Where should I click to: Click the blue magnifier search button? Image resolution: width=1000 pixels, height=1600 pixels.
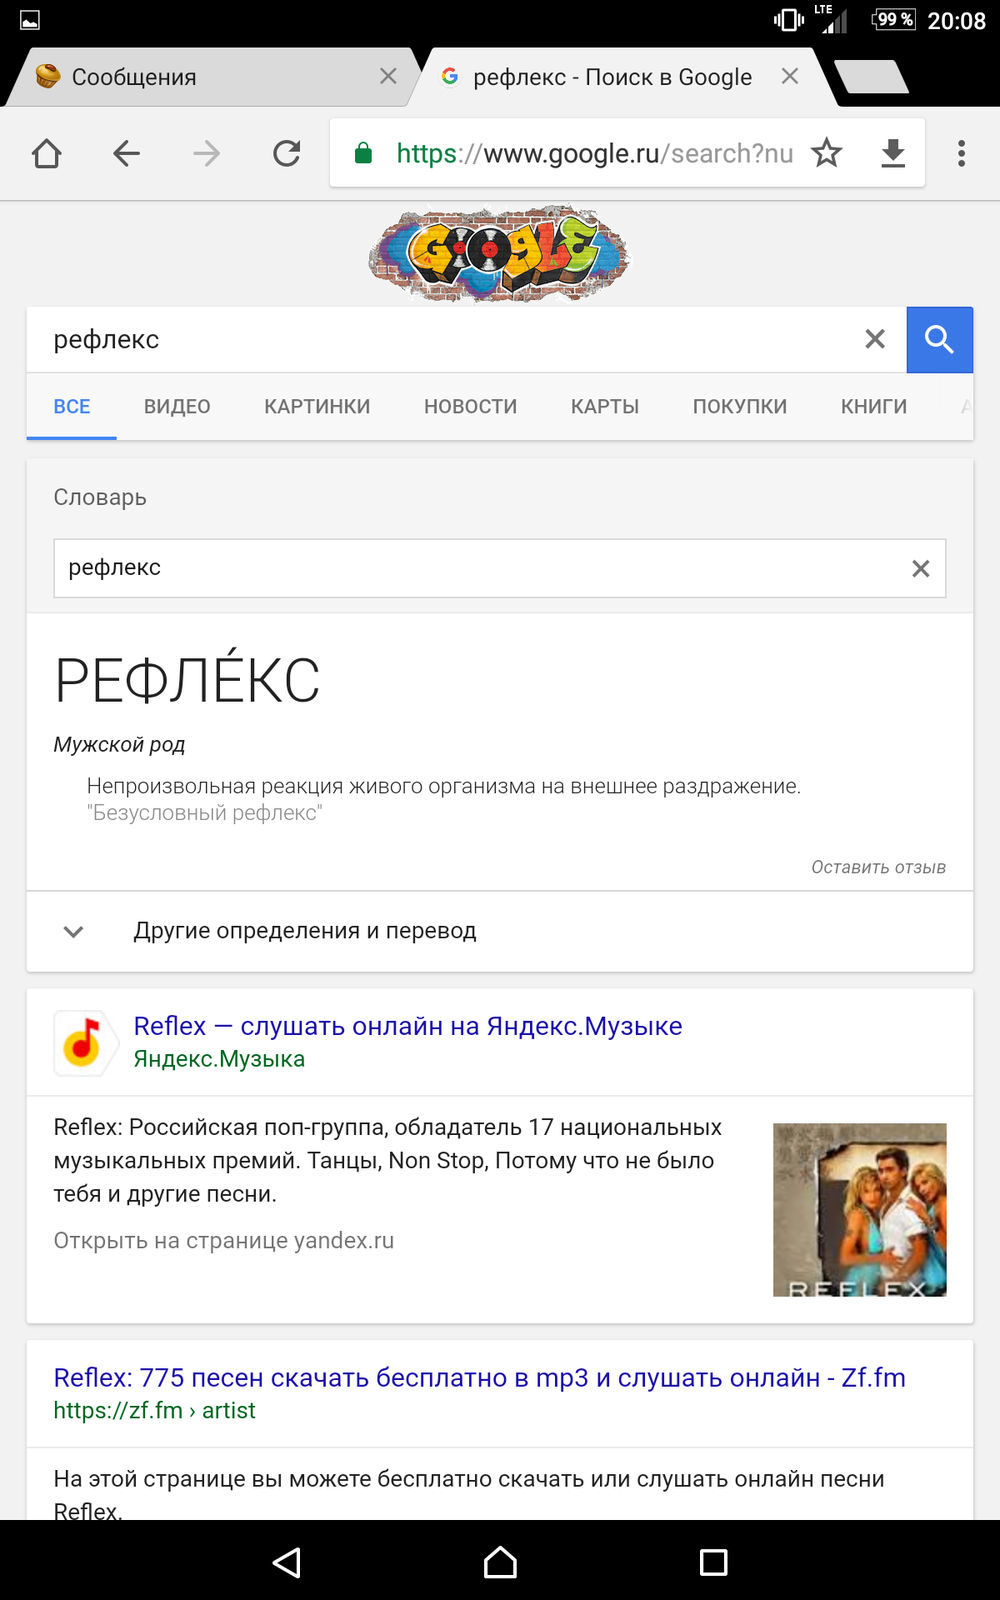click(x=940, y=340)
